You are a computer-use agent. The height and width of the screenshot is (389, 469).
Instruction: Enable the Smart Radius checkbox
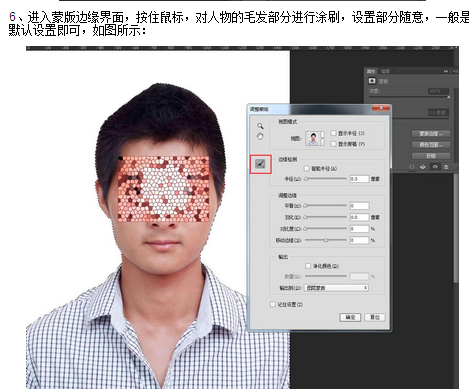pyautogui.click(x=307, y=168)
